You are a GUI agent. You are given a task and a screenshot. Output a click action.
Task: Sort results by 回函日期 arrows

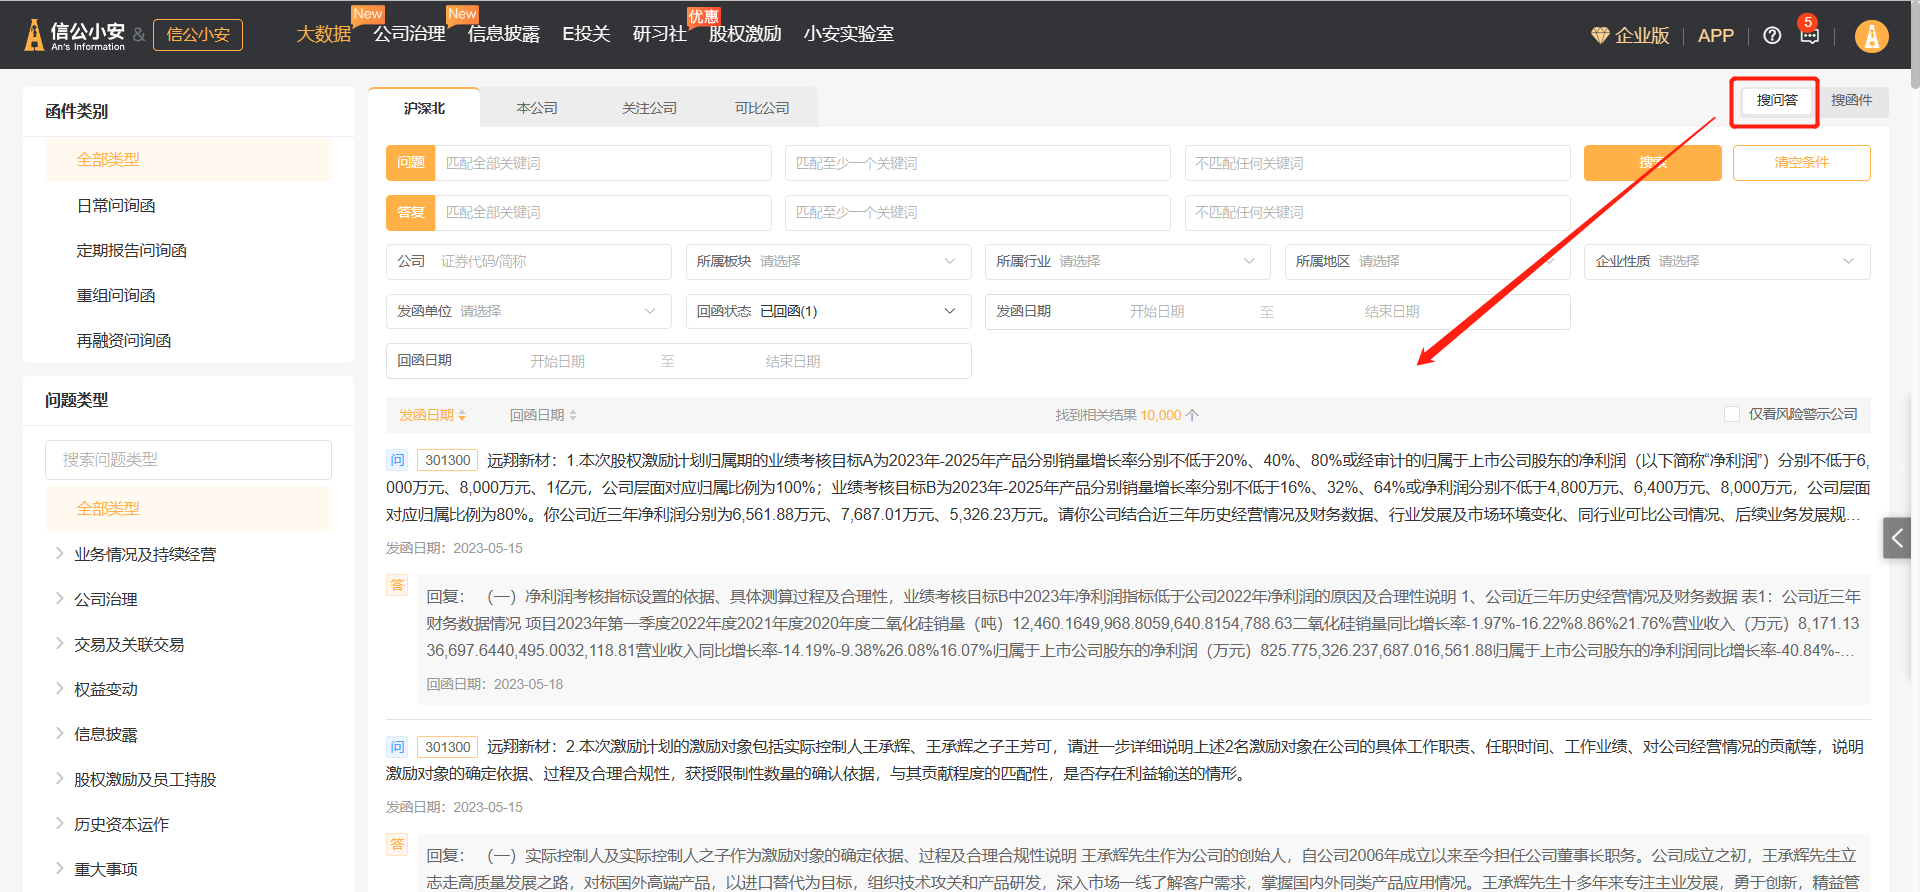point(573,415)
